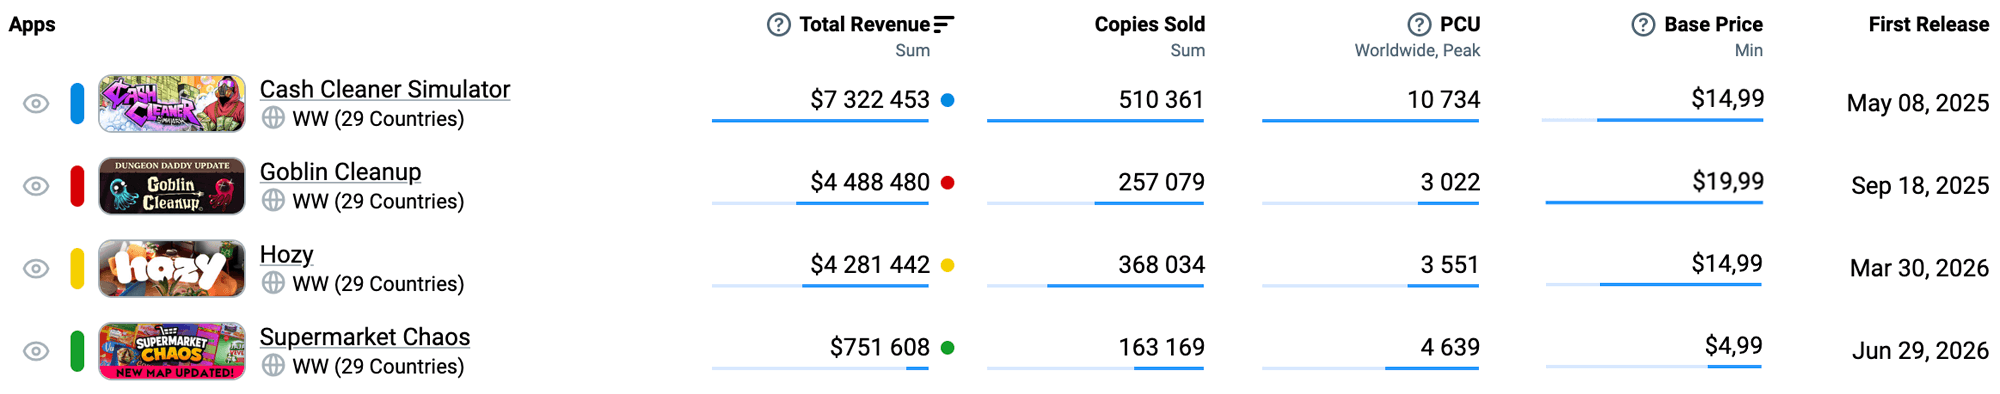Open the Hozy game thumbnail

172,268
